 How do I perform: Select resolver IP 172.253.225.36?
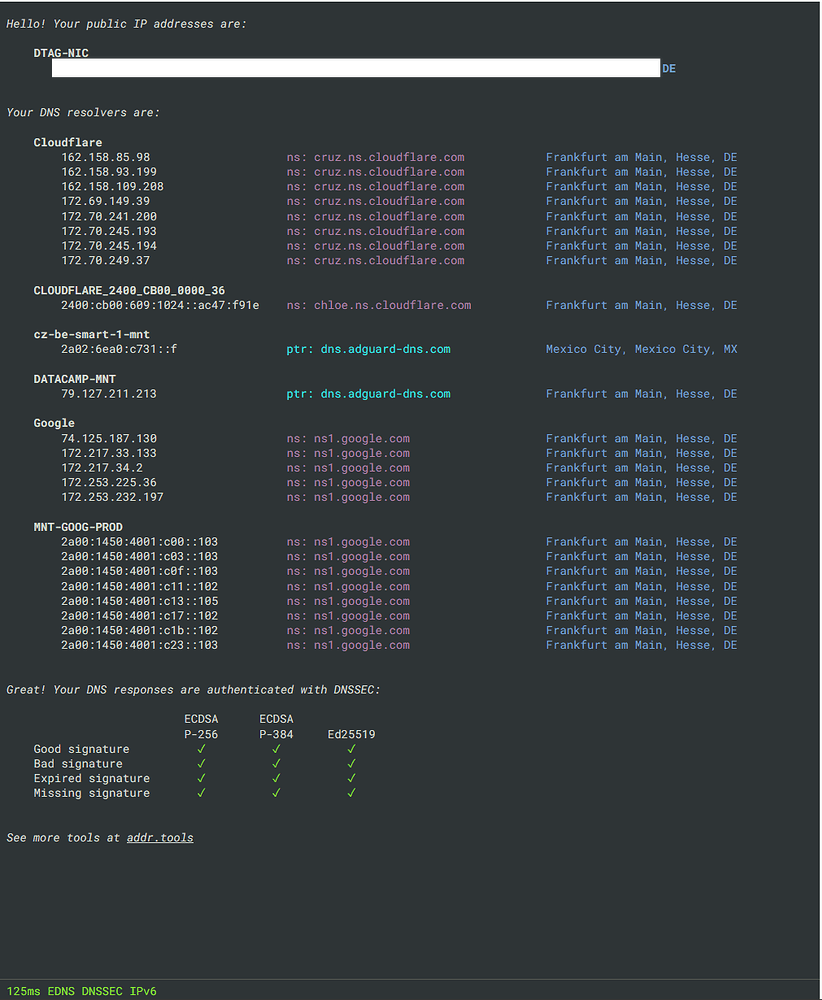click(x=109, y=482)
